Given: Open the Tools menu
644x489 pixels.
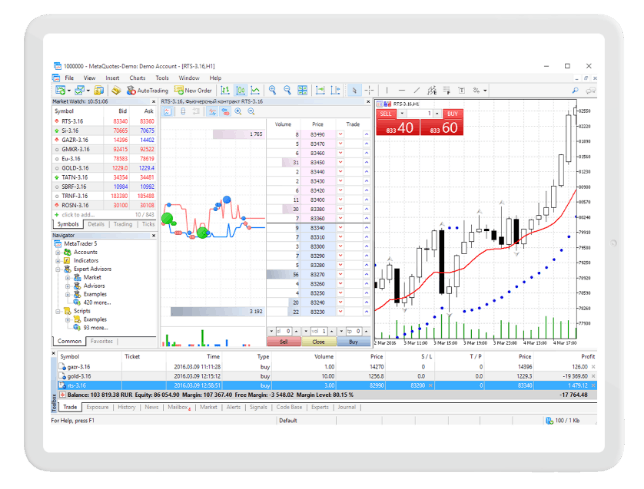Looking at the screenshot, I should [162, 78].
